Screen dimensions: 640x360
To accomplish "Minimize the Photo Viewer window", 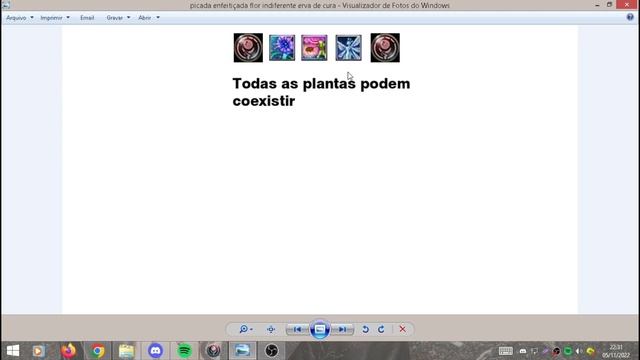I will point(597,5).
